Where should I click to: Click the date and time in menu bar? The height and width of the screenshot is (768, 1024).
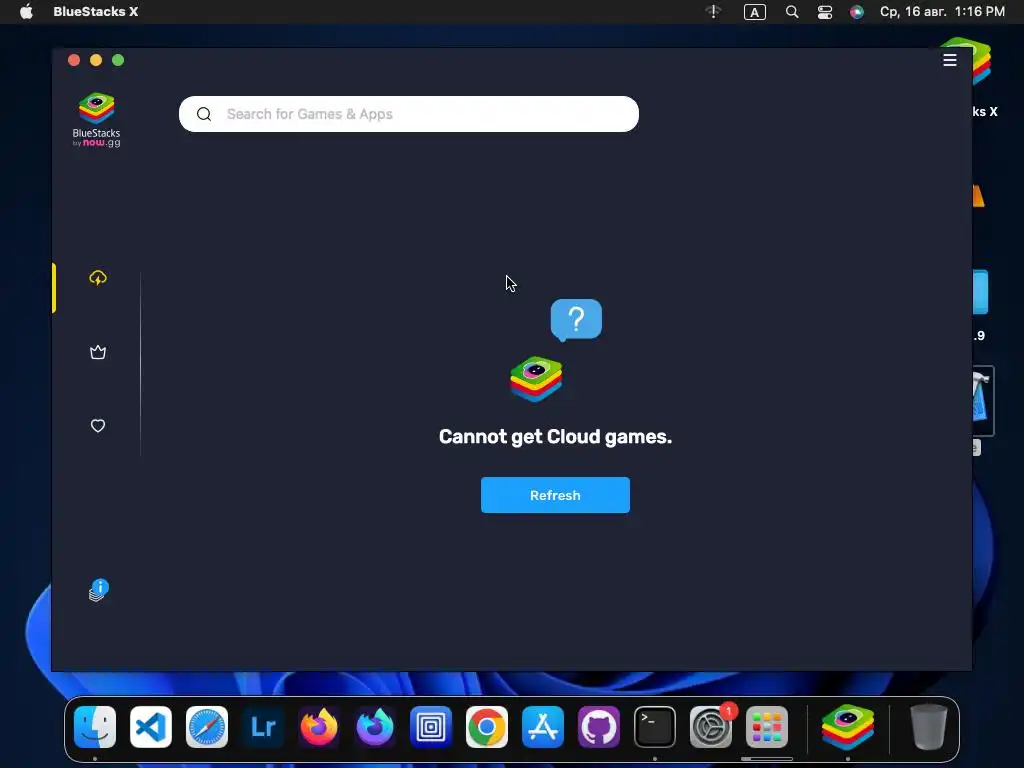942,12
